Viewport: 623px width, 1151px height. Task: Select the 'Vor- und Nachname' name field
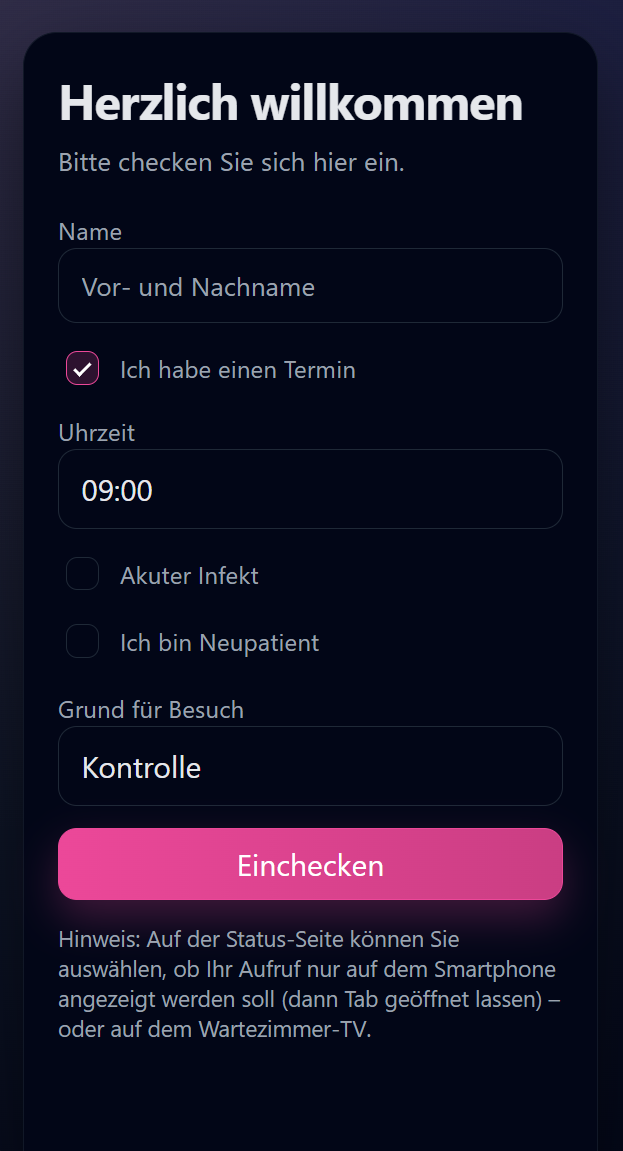point(310,285)
